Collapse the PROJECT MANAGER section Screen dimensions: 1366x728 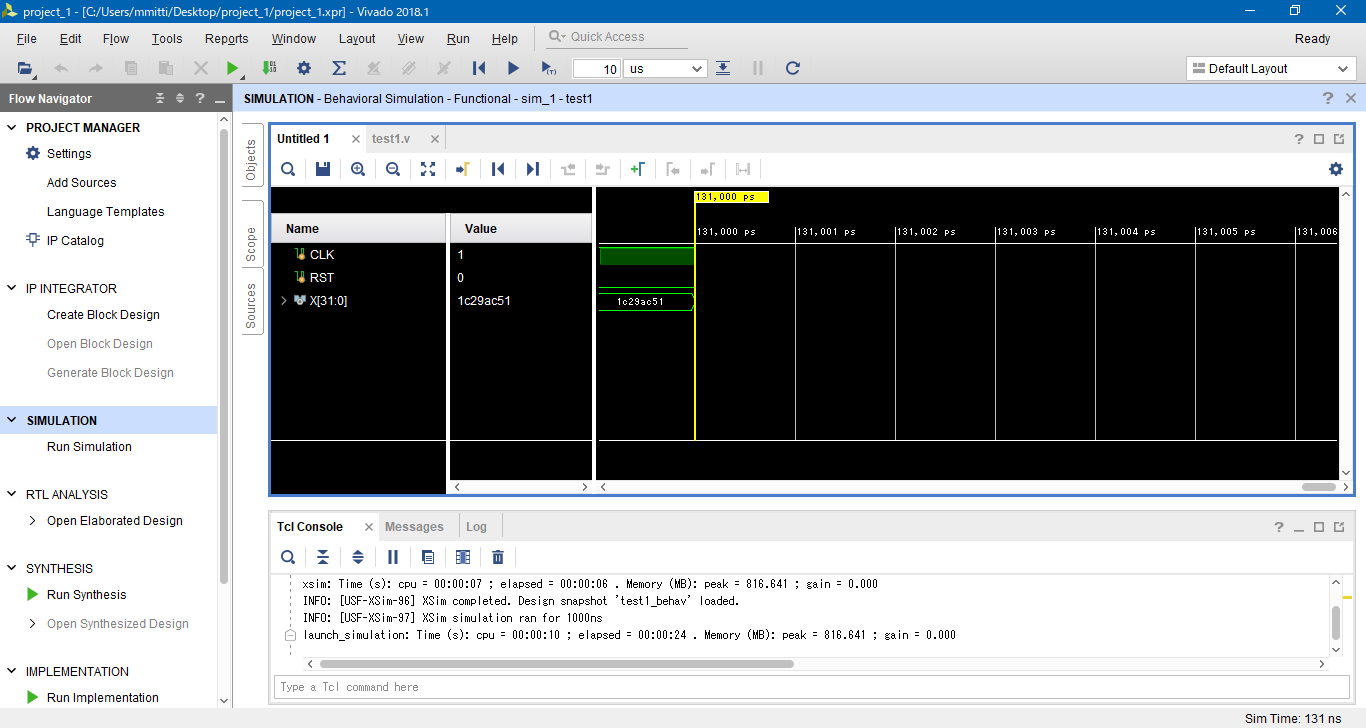click(x=11, y=127)
